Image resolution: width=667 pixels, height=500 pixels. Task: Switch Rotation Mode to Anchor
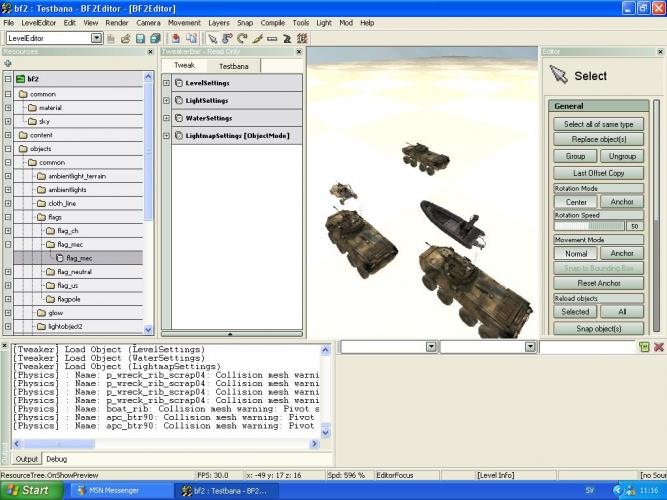622,201
